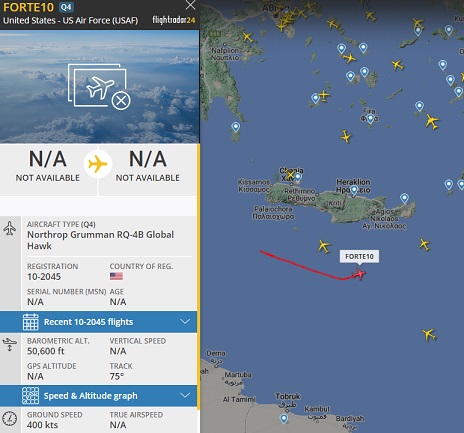
Task: Select the airport pin at Heraklion
Action: coord(354,190)
